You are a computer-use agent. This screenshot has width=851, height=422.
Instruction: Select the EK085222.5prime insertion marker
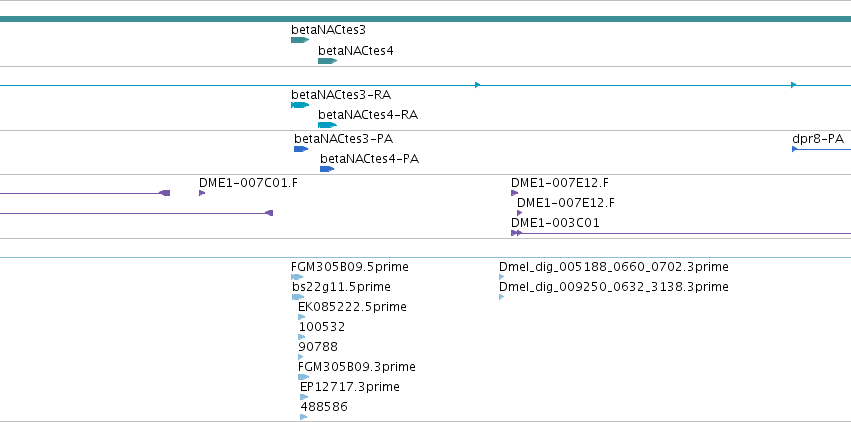pyautogui.click(x=301, y=317)
